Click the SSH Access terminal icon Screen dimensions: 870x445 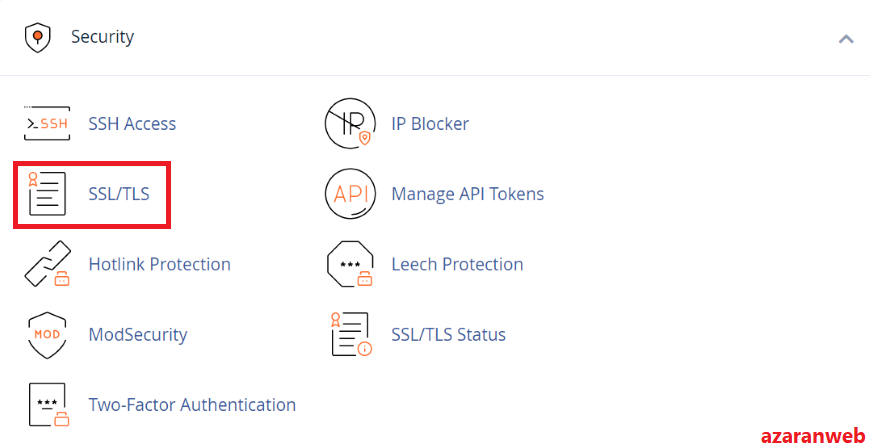47,123
